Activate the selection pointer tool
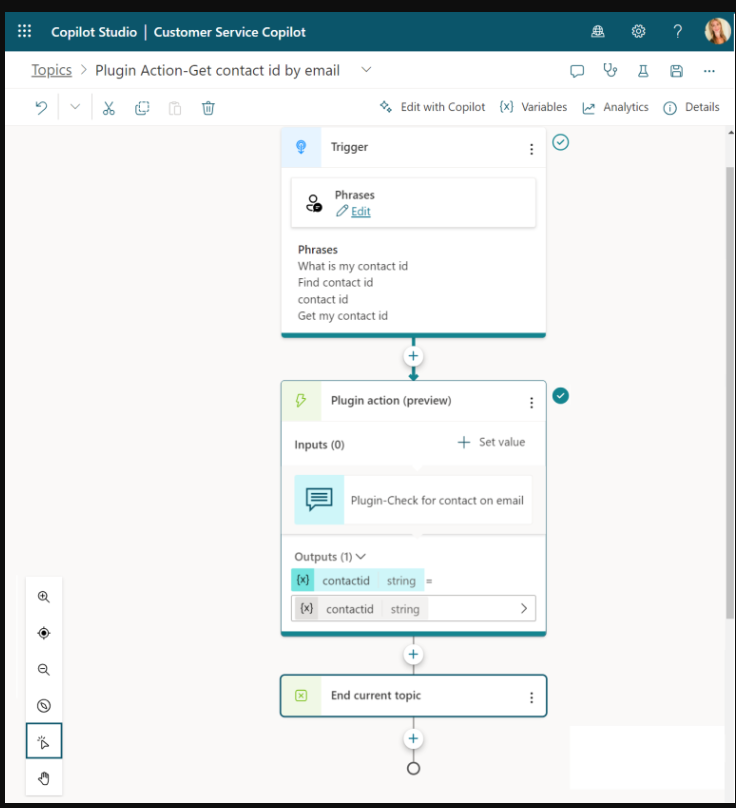 [44, 741]
